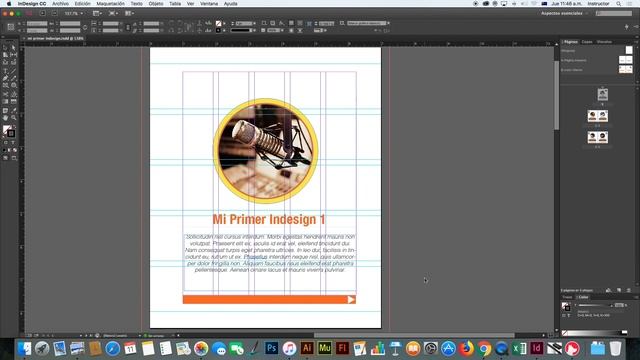Toggle formatting affects container
This screenshot has width=640, height=360.
point(5,143)
